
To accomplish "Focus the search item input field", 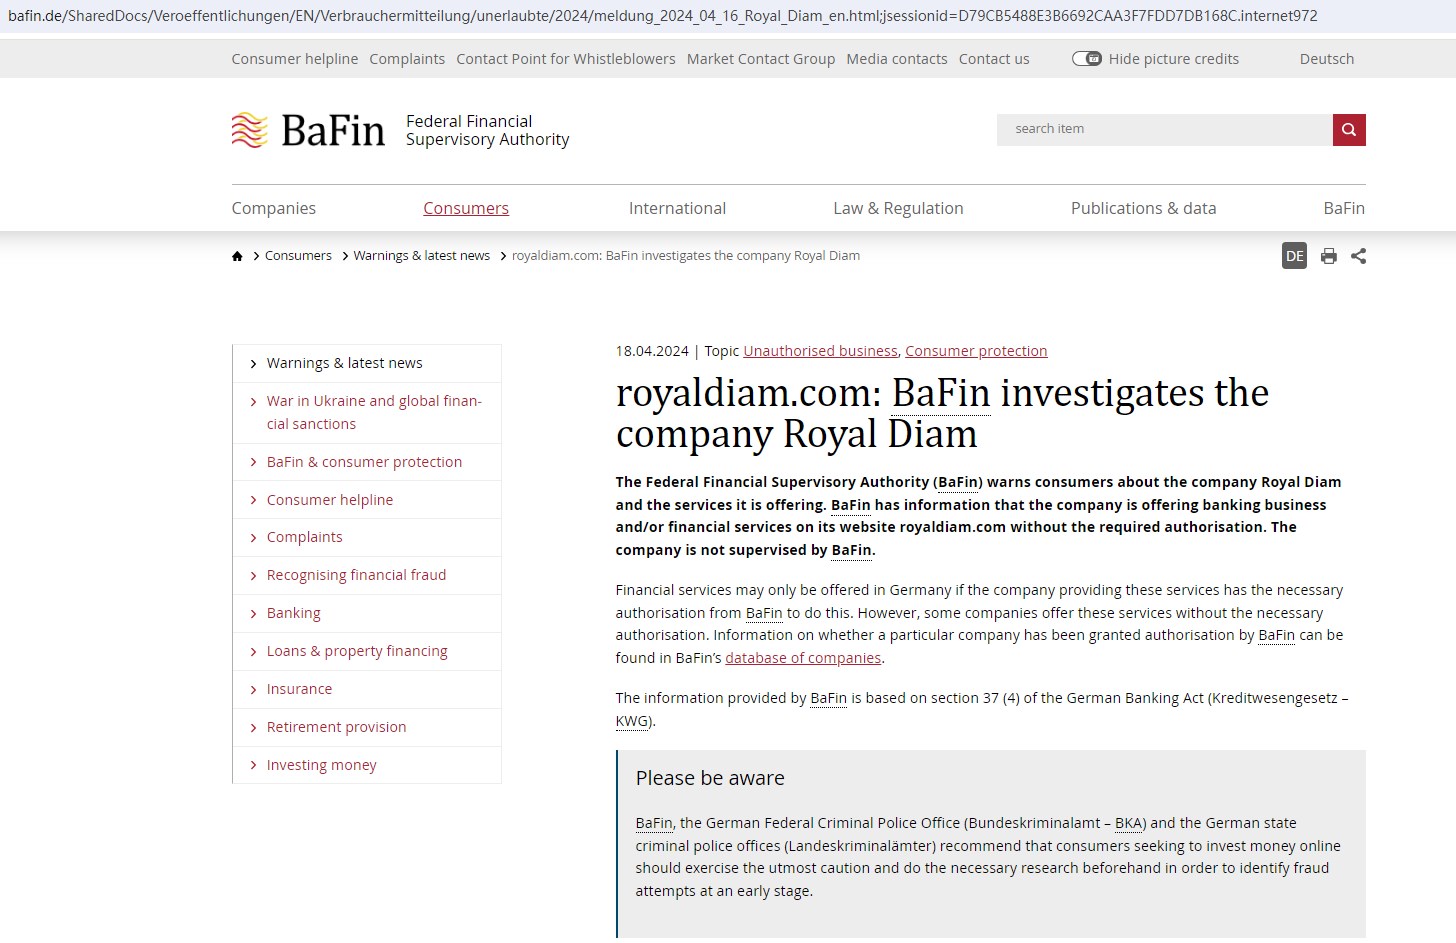I will [1165, 130].
